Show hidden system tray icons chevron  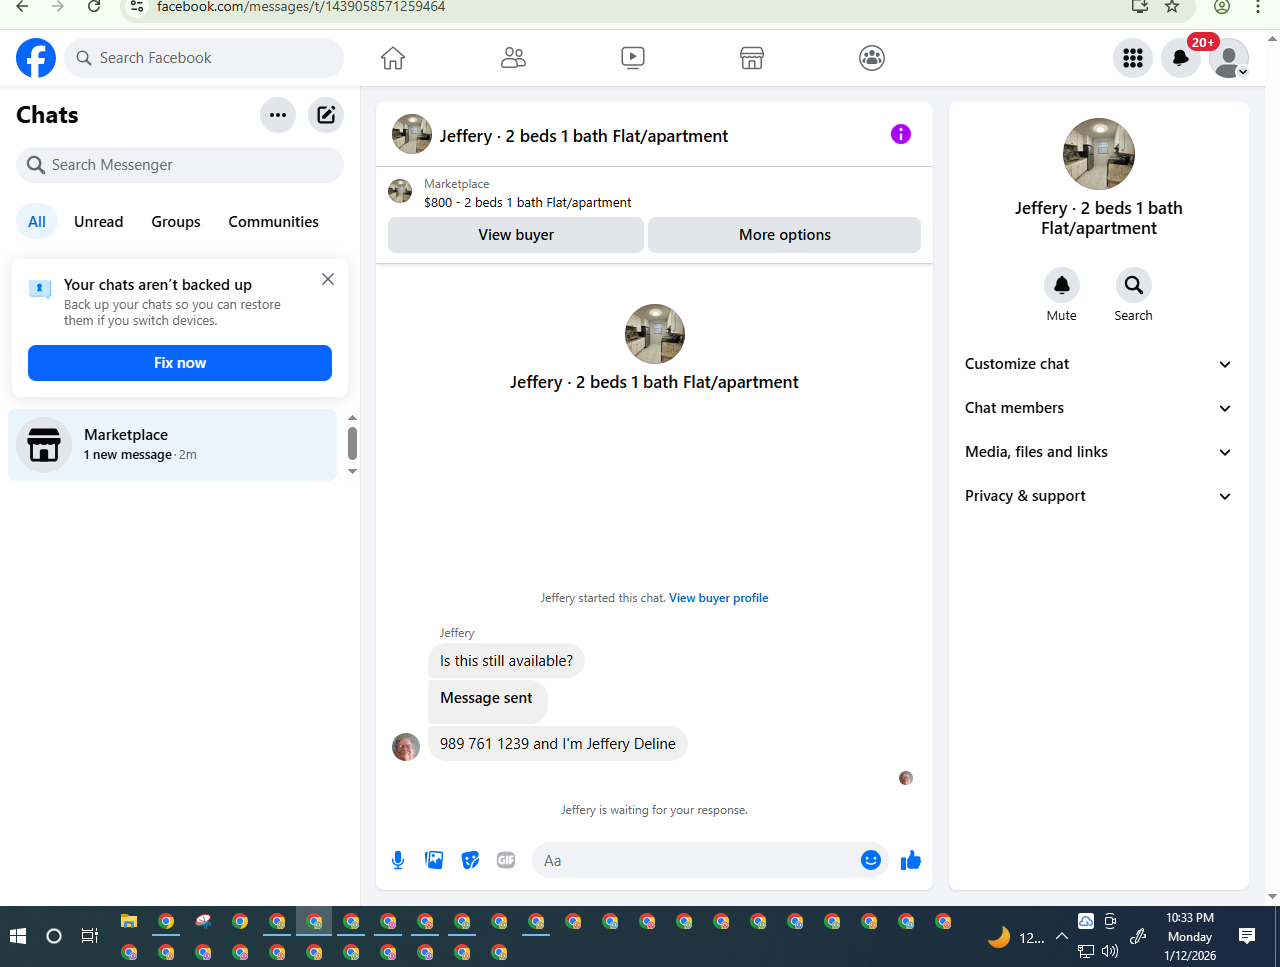click(x=1062, y=937)
